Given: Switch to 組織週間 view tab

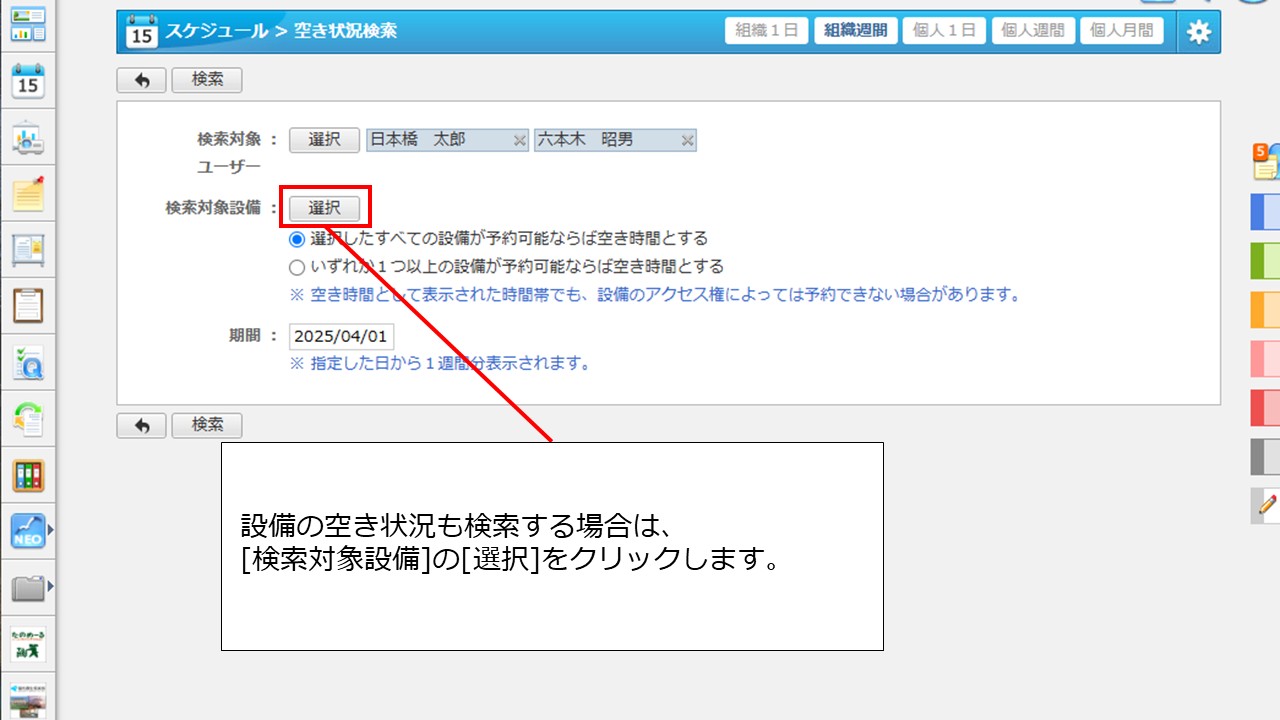Looking at the screenshot, I should click(856, 31).
